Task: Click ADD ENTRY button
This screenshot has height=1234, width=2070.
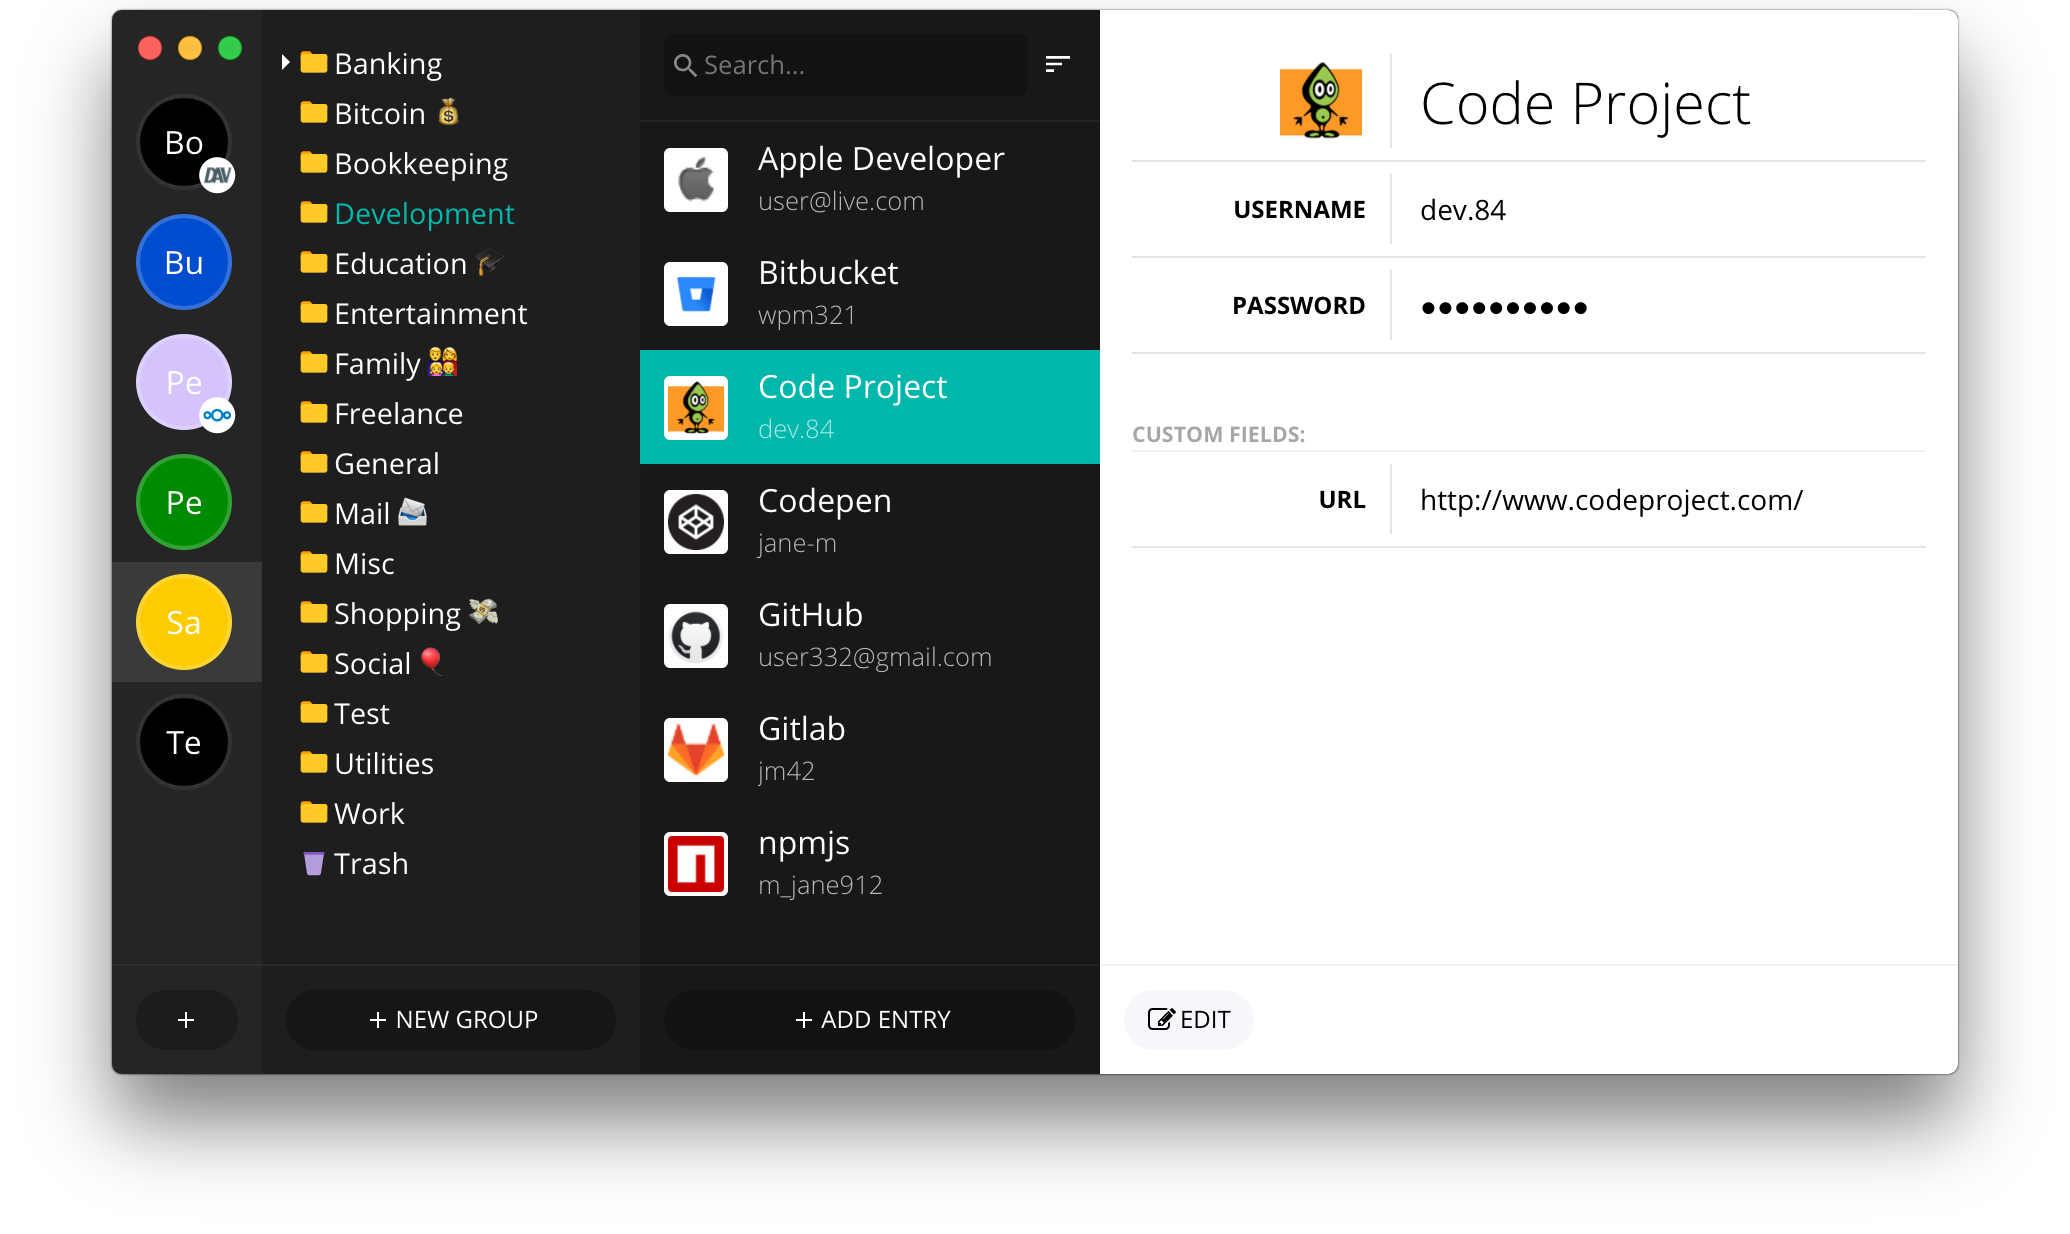Action: pos(870,1020)
